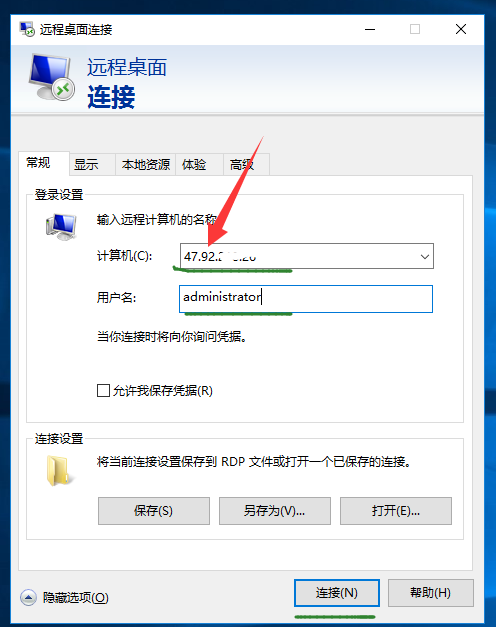The width and height of the screenshot is (496, 627).
Task: Click the large Remote Desktop monitor icon
Action: click(x=52, y=77)
